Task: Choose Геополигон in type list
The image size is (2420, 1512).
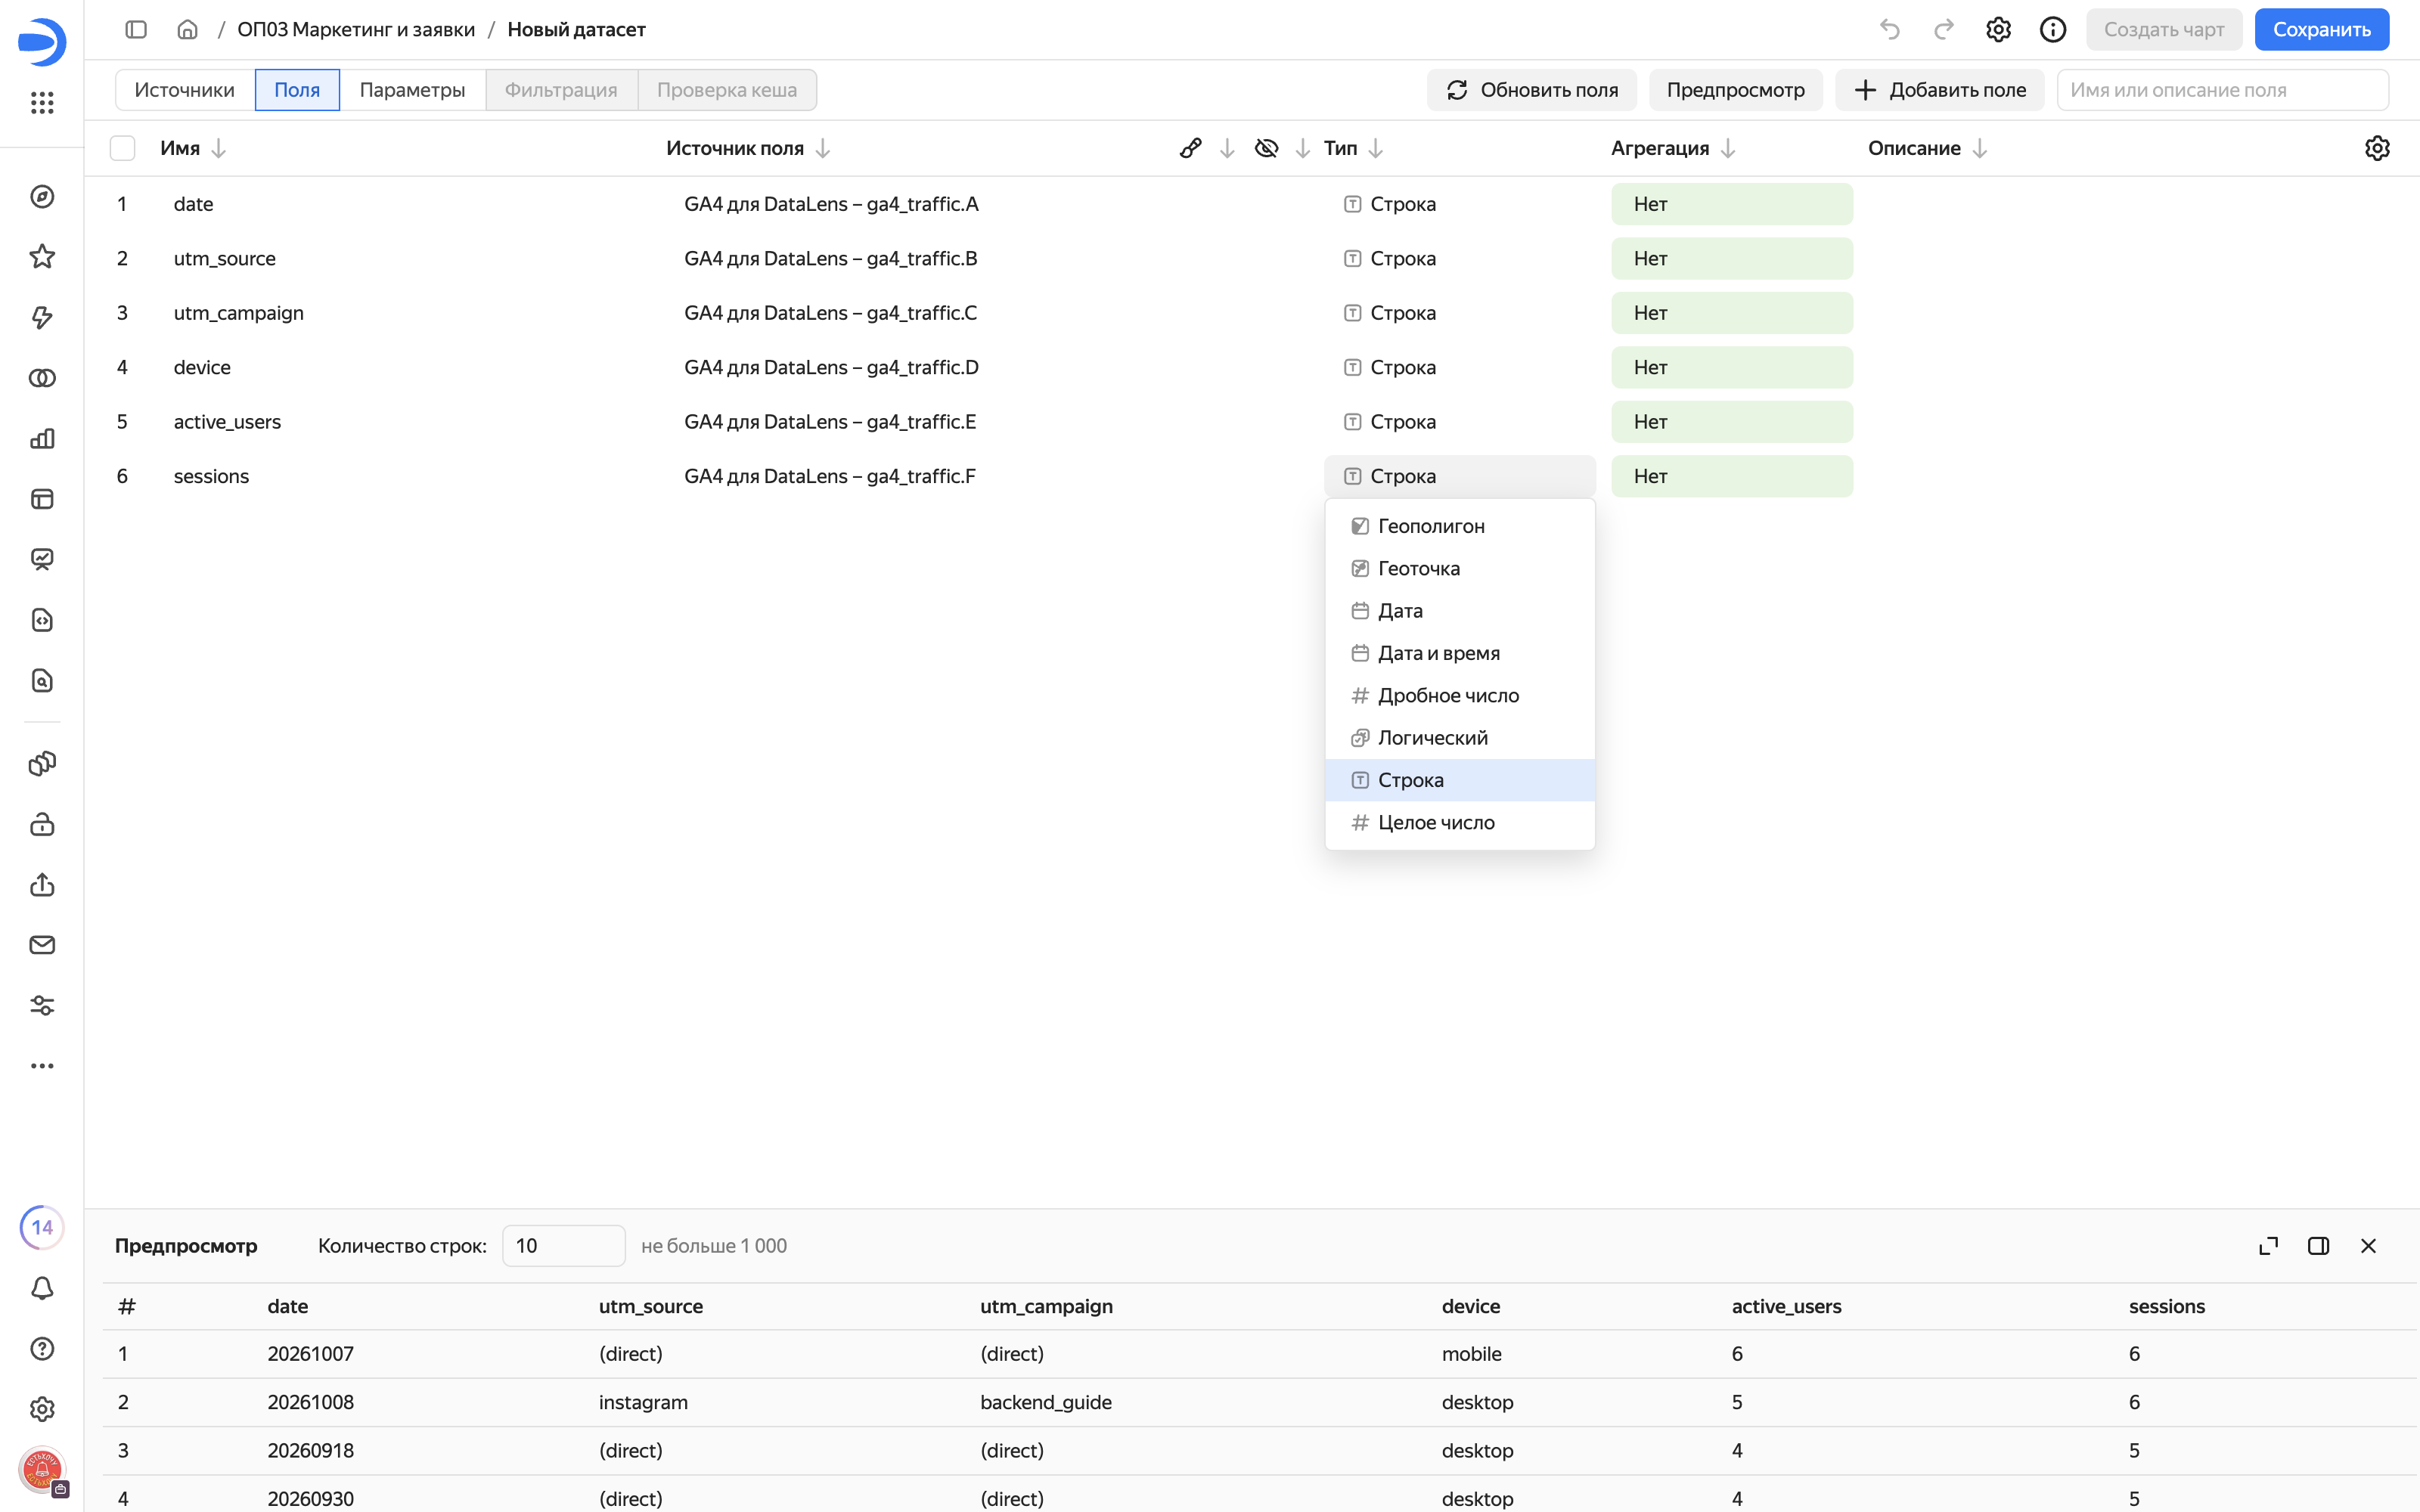Action: (x=1459, y=526)
